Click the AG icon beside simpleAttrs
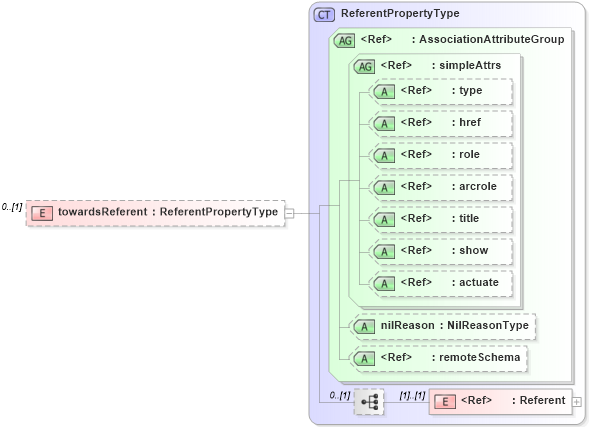This screenshot has height=427, width=589. (x=364, y=66)
